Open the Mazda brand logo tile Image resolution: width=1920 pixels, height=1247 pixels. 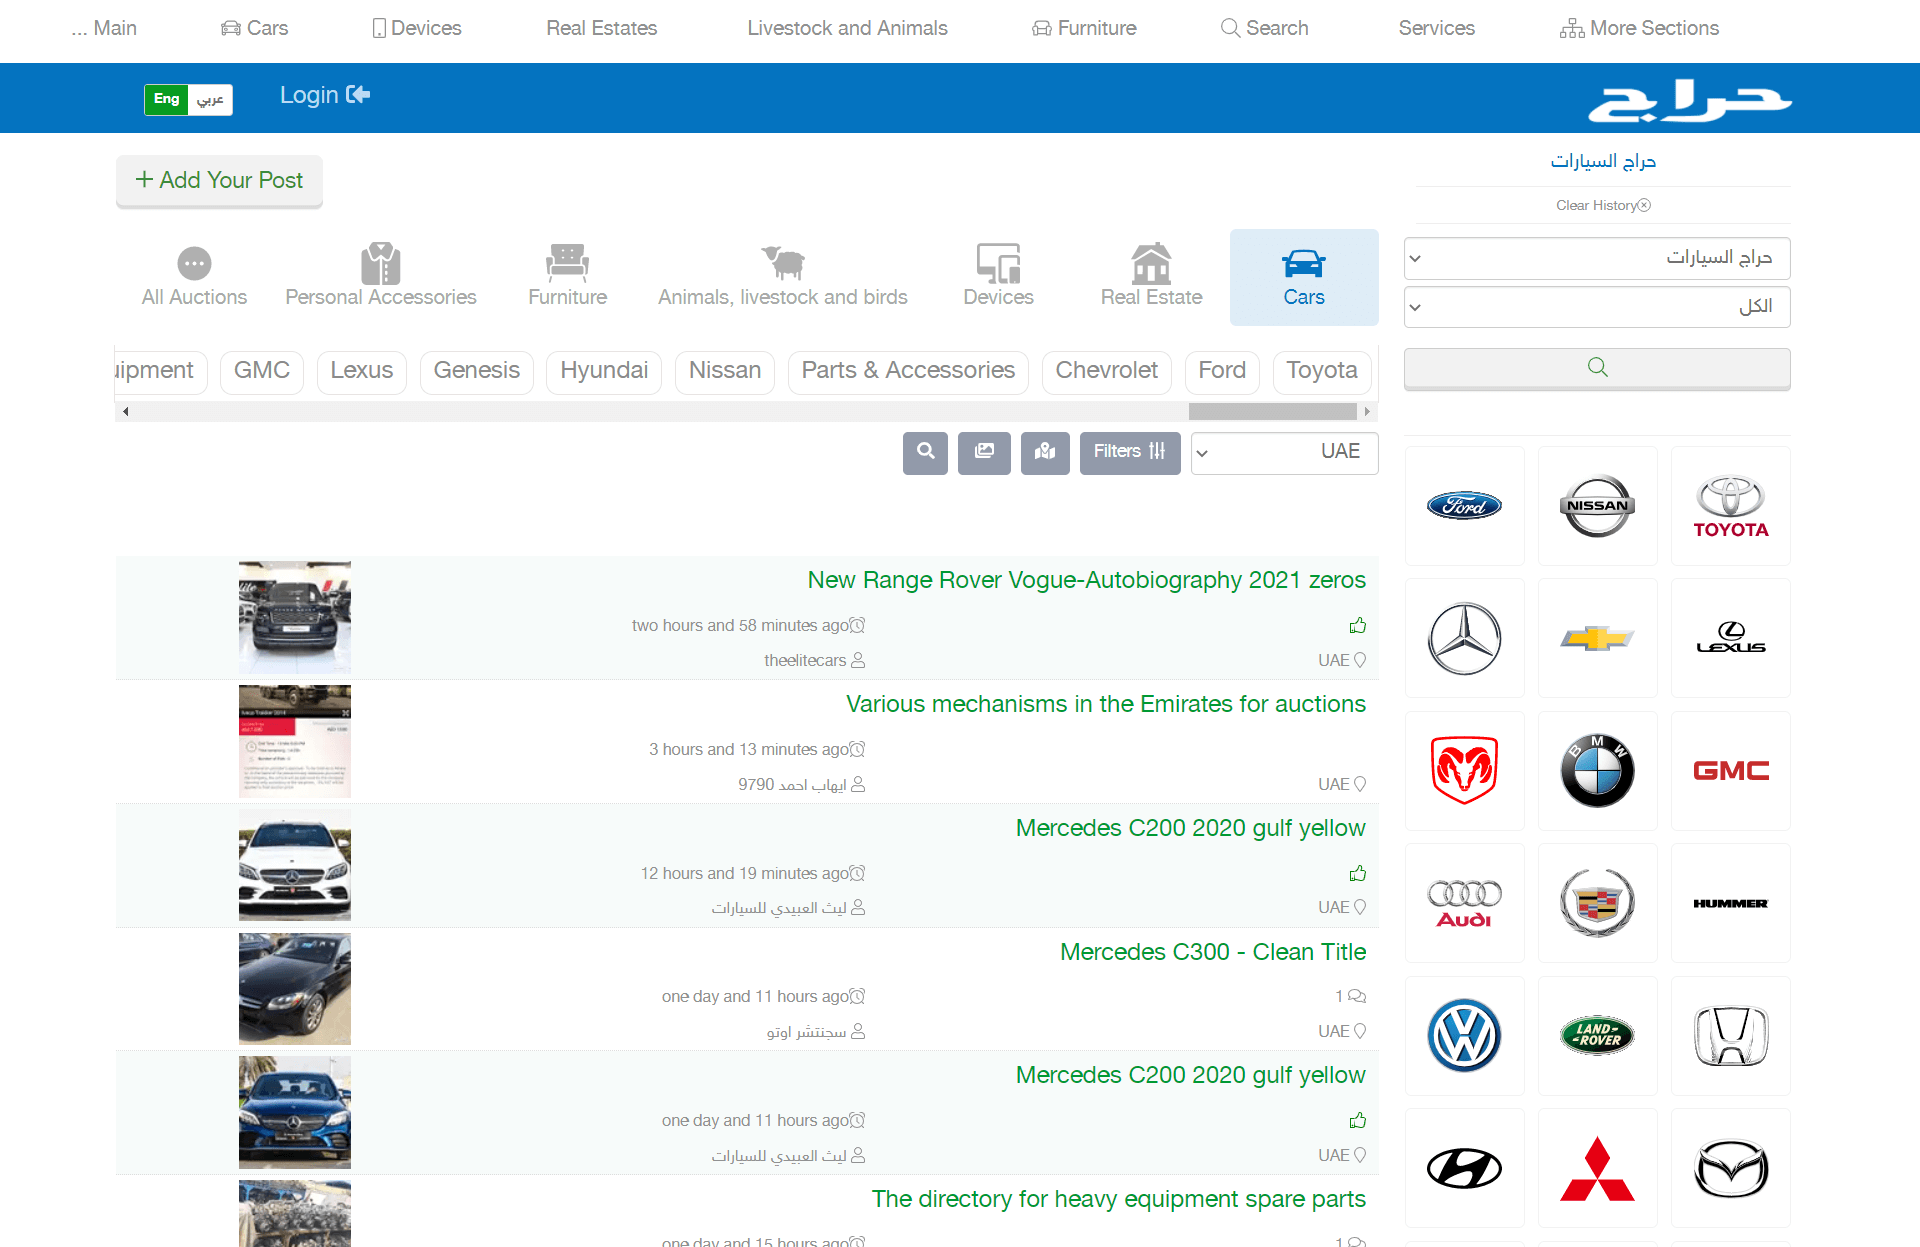pos(1731,1168)
